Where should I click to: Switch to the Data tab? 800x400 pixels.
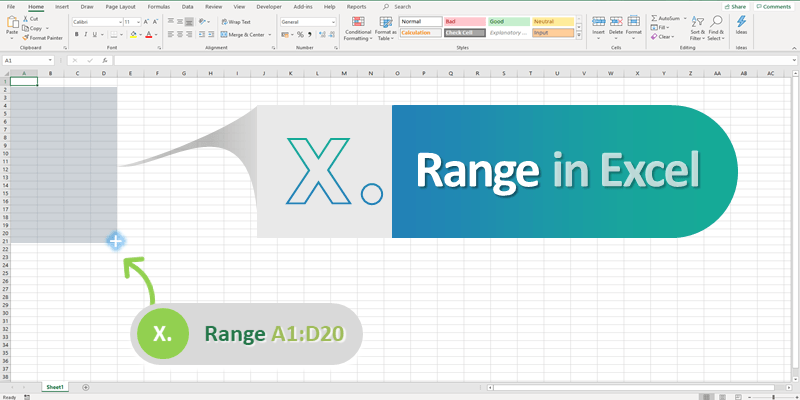(x=188, y=7)
